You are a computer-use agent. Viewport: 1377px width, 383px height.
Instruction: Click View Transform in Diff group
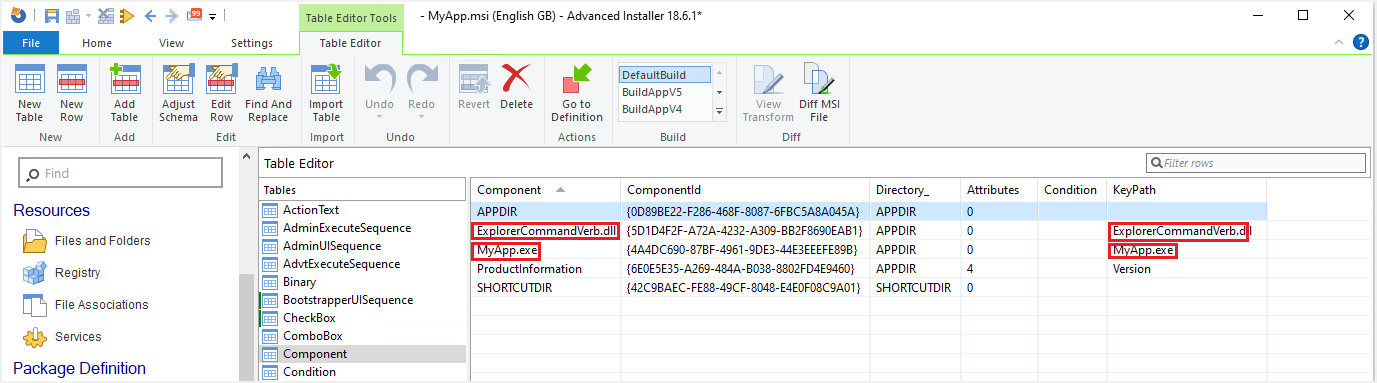(768, 93)
